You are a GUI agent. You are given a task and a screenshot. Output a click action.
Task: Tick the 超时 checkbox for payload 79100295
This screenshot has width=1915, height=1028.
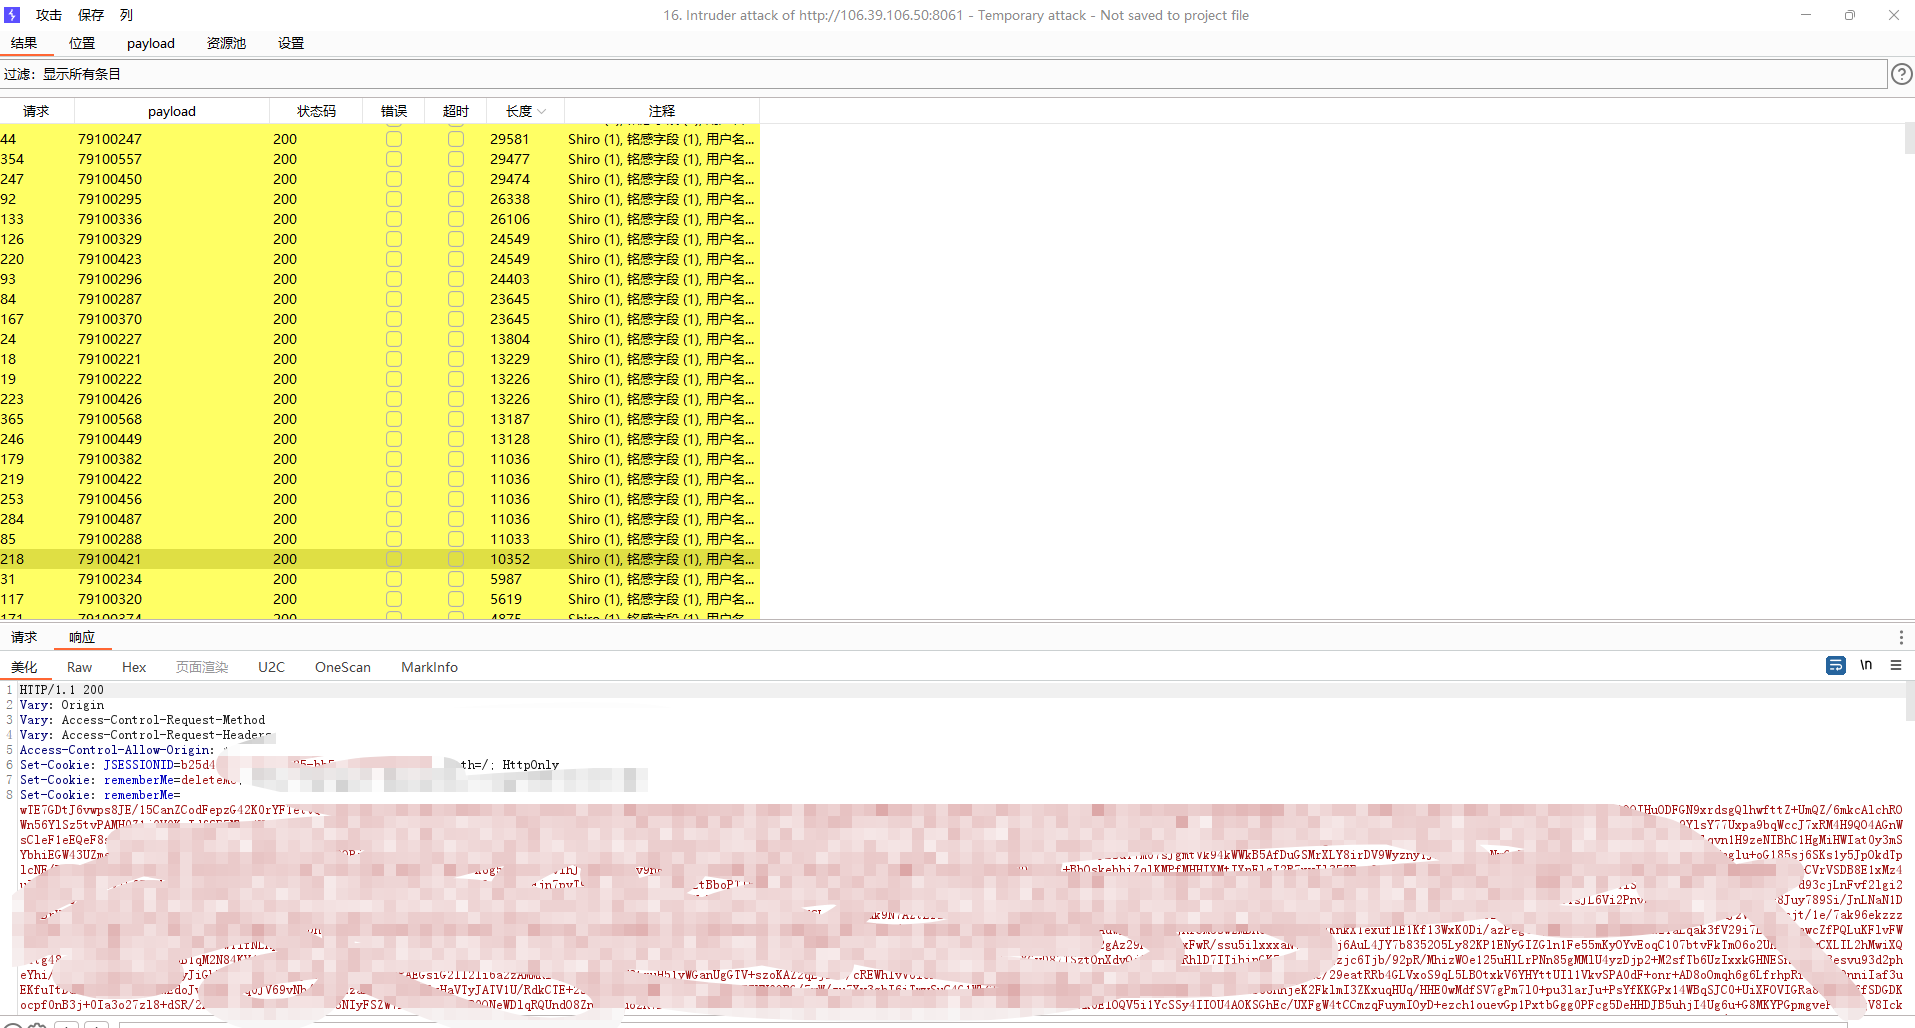[x=456, y=199]
